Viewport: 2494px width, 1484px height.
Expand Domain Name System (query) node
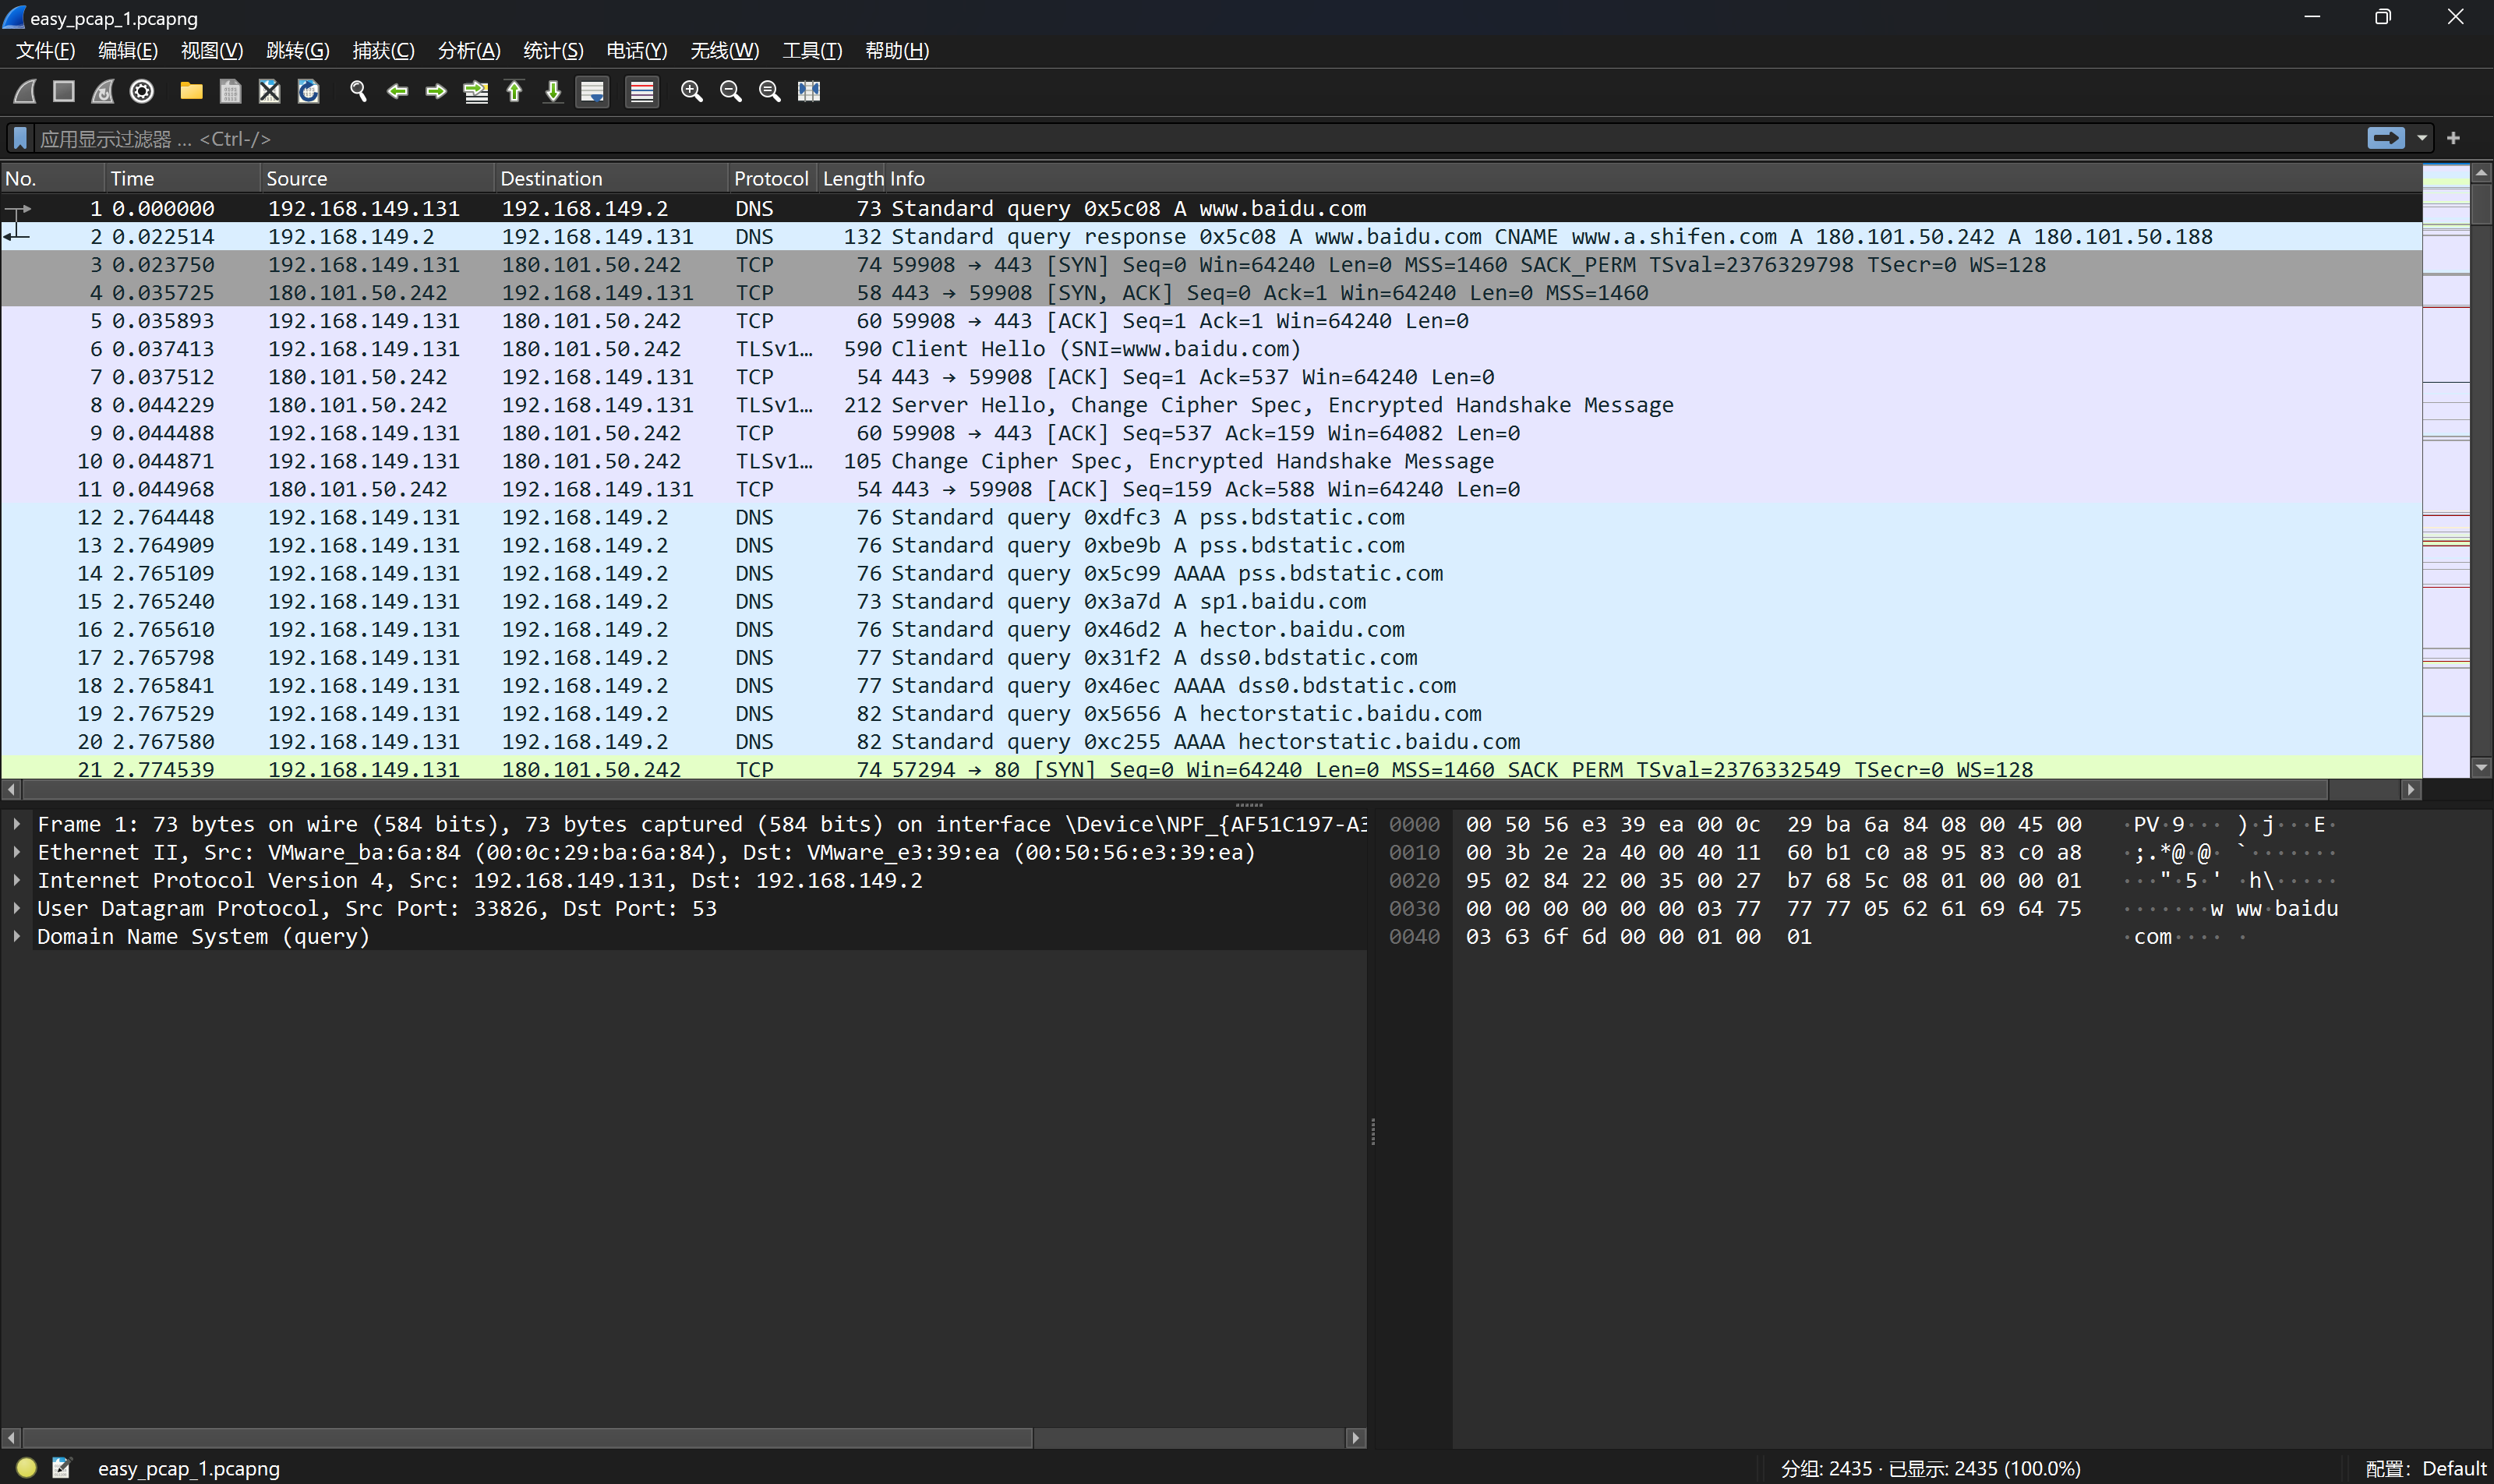(x=17, y=936)
